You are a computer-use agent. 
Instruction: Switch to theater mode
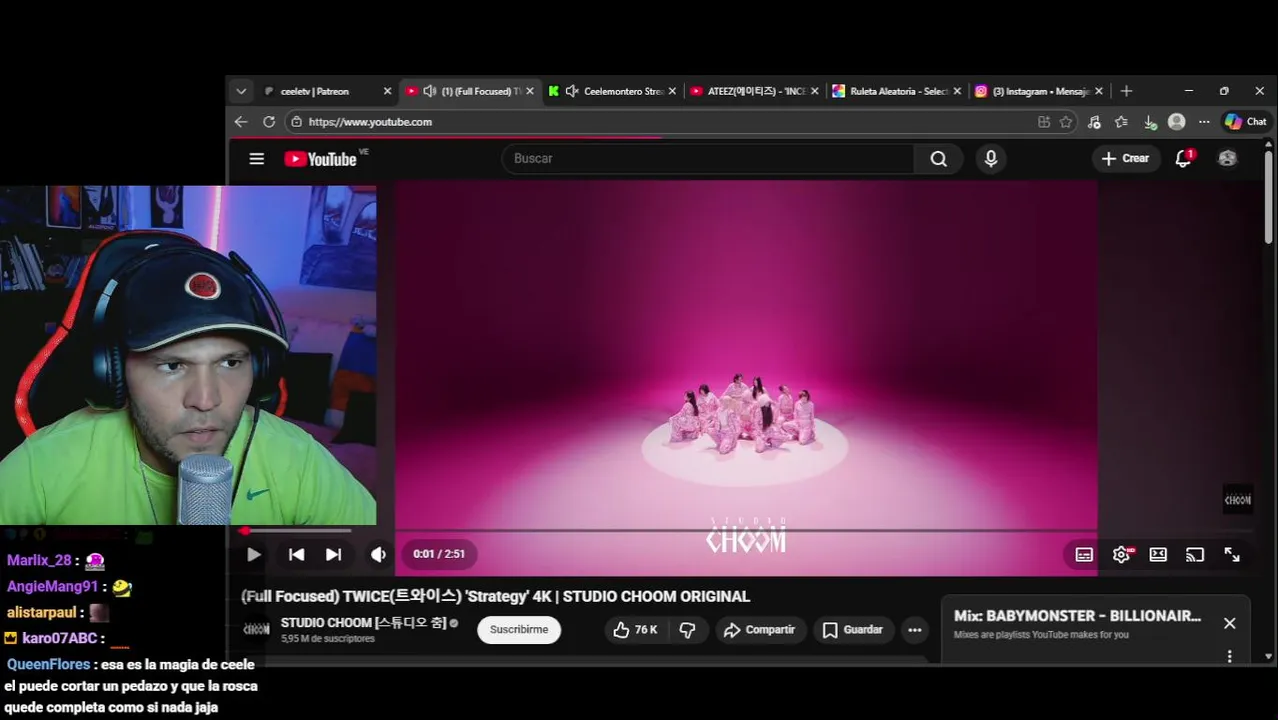pos(1158,555)
